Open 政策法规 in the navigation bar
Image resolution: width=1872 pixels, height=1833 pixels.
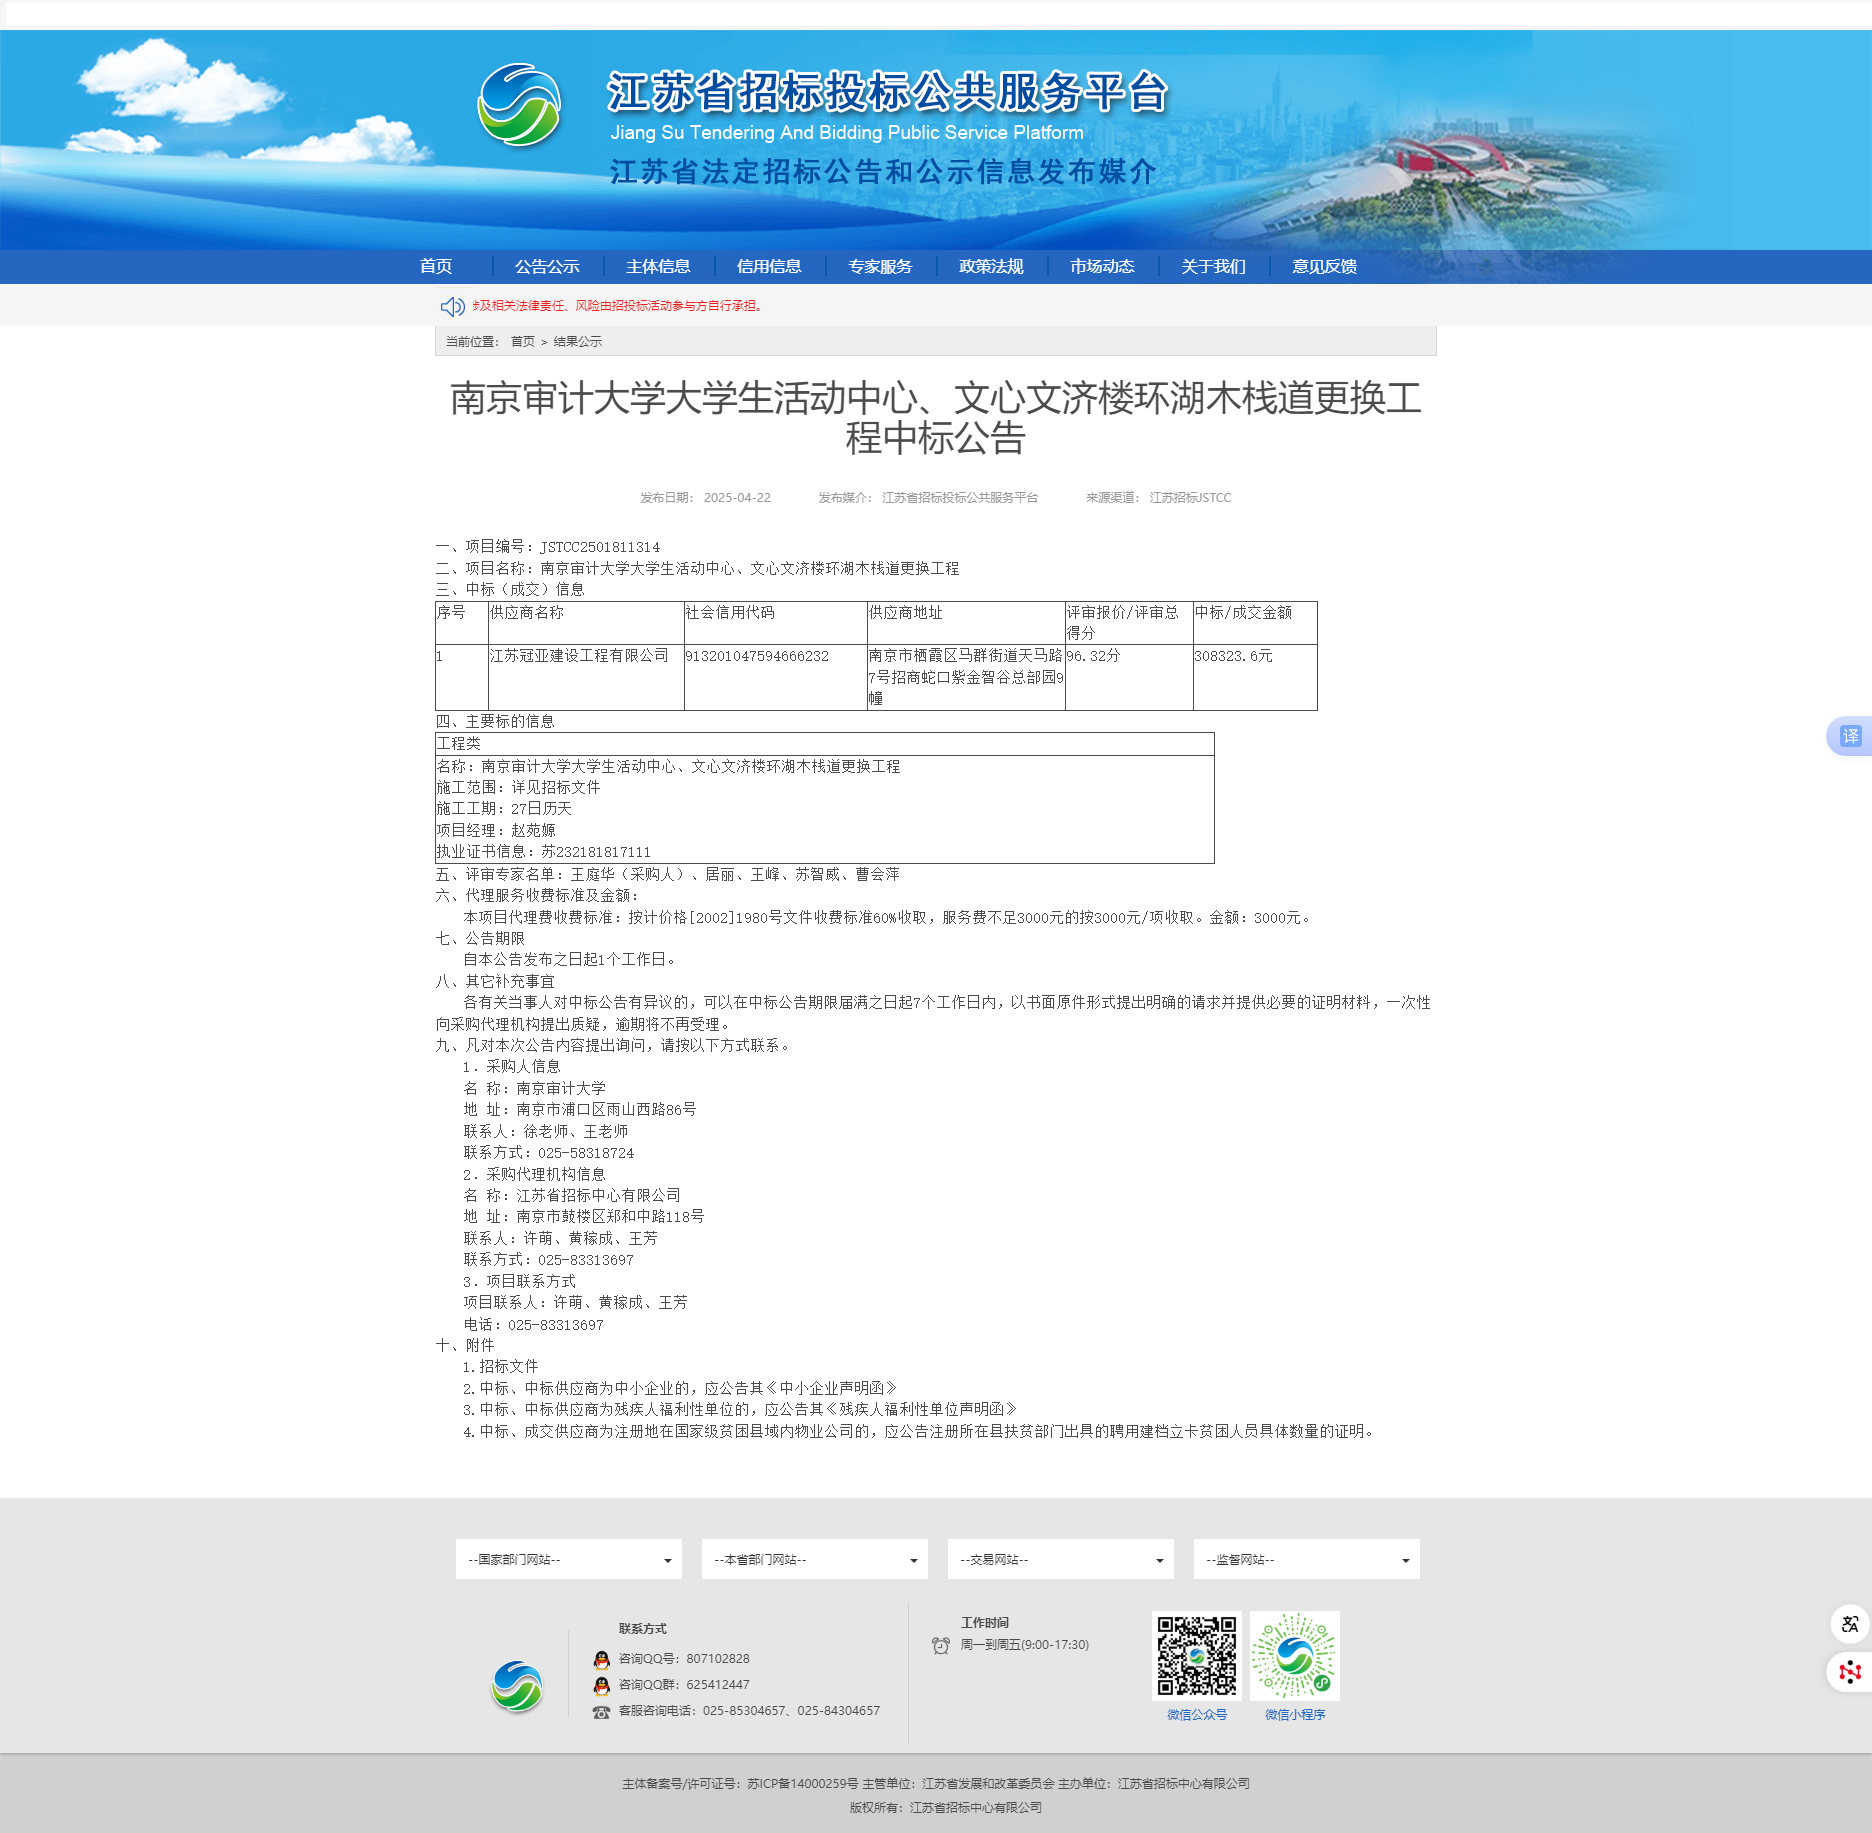[x=991, y=266]
